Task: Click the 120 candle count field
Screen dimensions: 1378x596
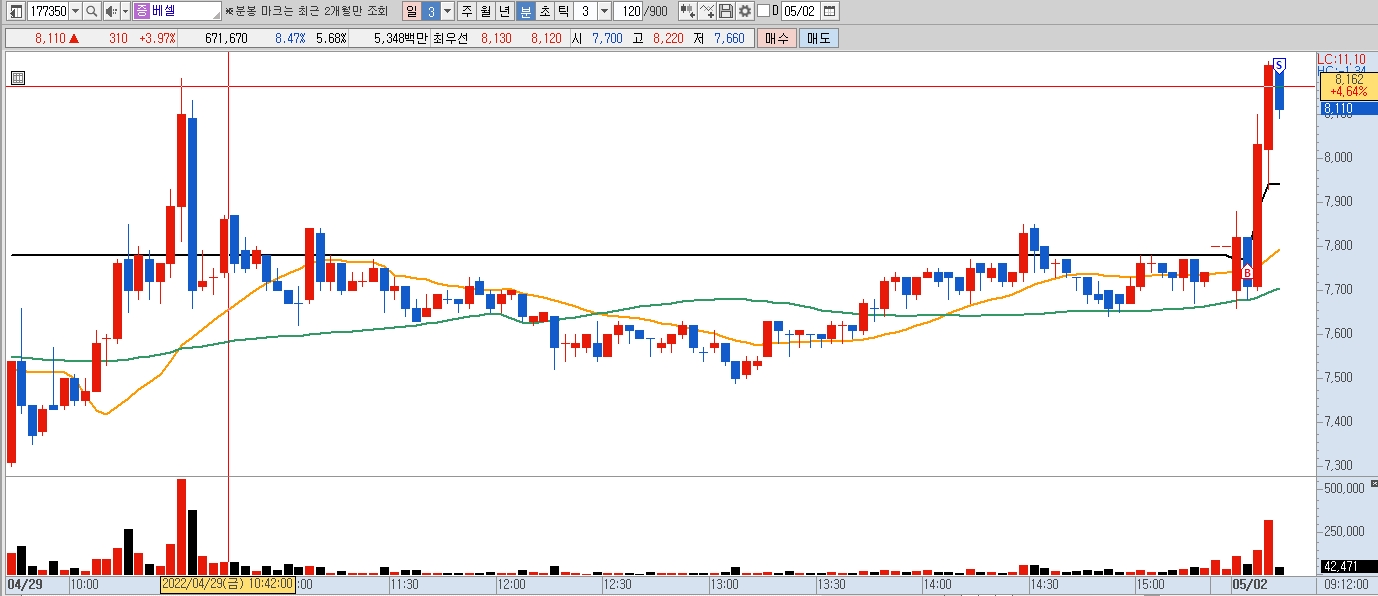Action: coord(630,12)
